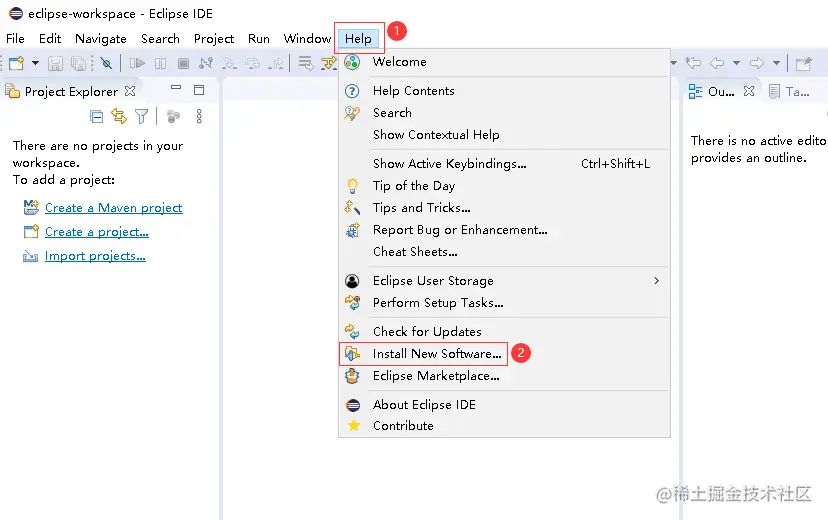Click the Import projects link
This screenshot has height=520, width=828.
click(x=95, y=256)
